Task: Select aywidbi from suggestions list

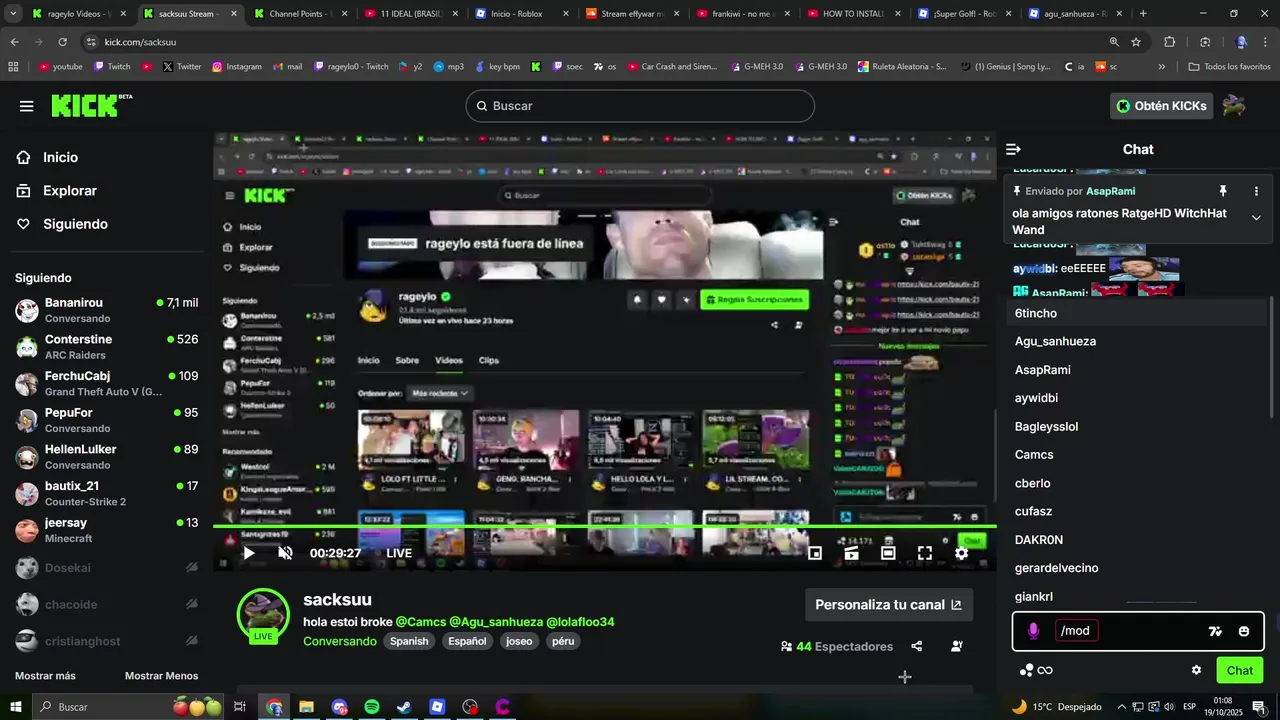Action: point(1137,398)
